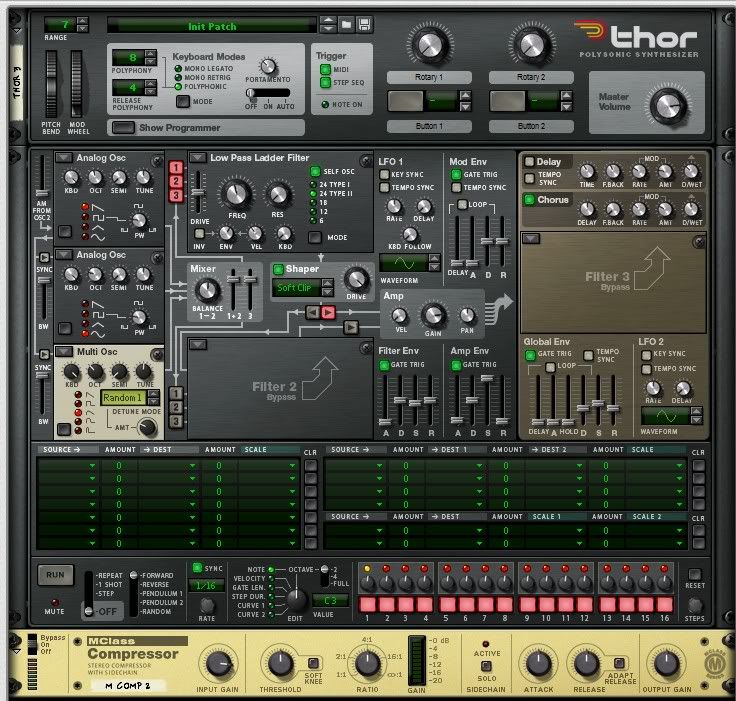
Task: Open Multi Osc type selector arrow
Action: (x=63, y=351)
